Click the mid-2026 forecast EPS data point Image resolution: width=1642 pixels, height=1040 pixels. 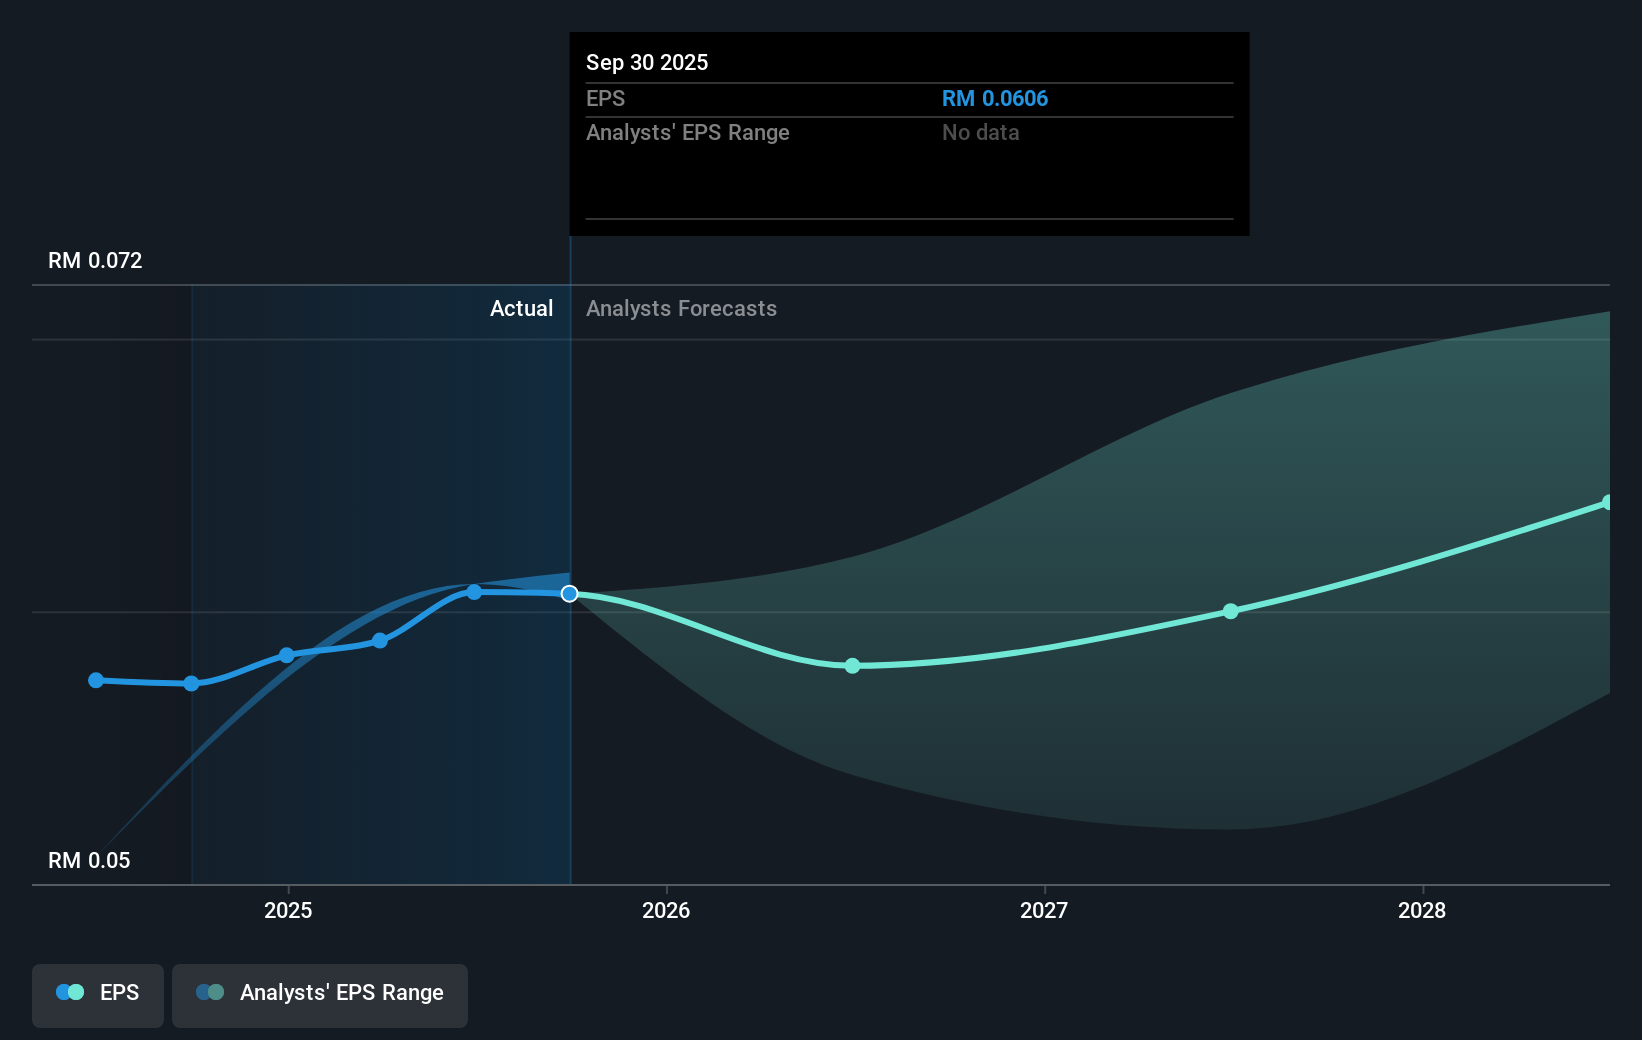(852, 666)
